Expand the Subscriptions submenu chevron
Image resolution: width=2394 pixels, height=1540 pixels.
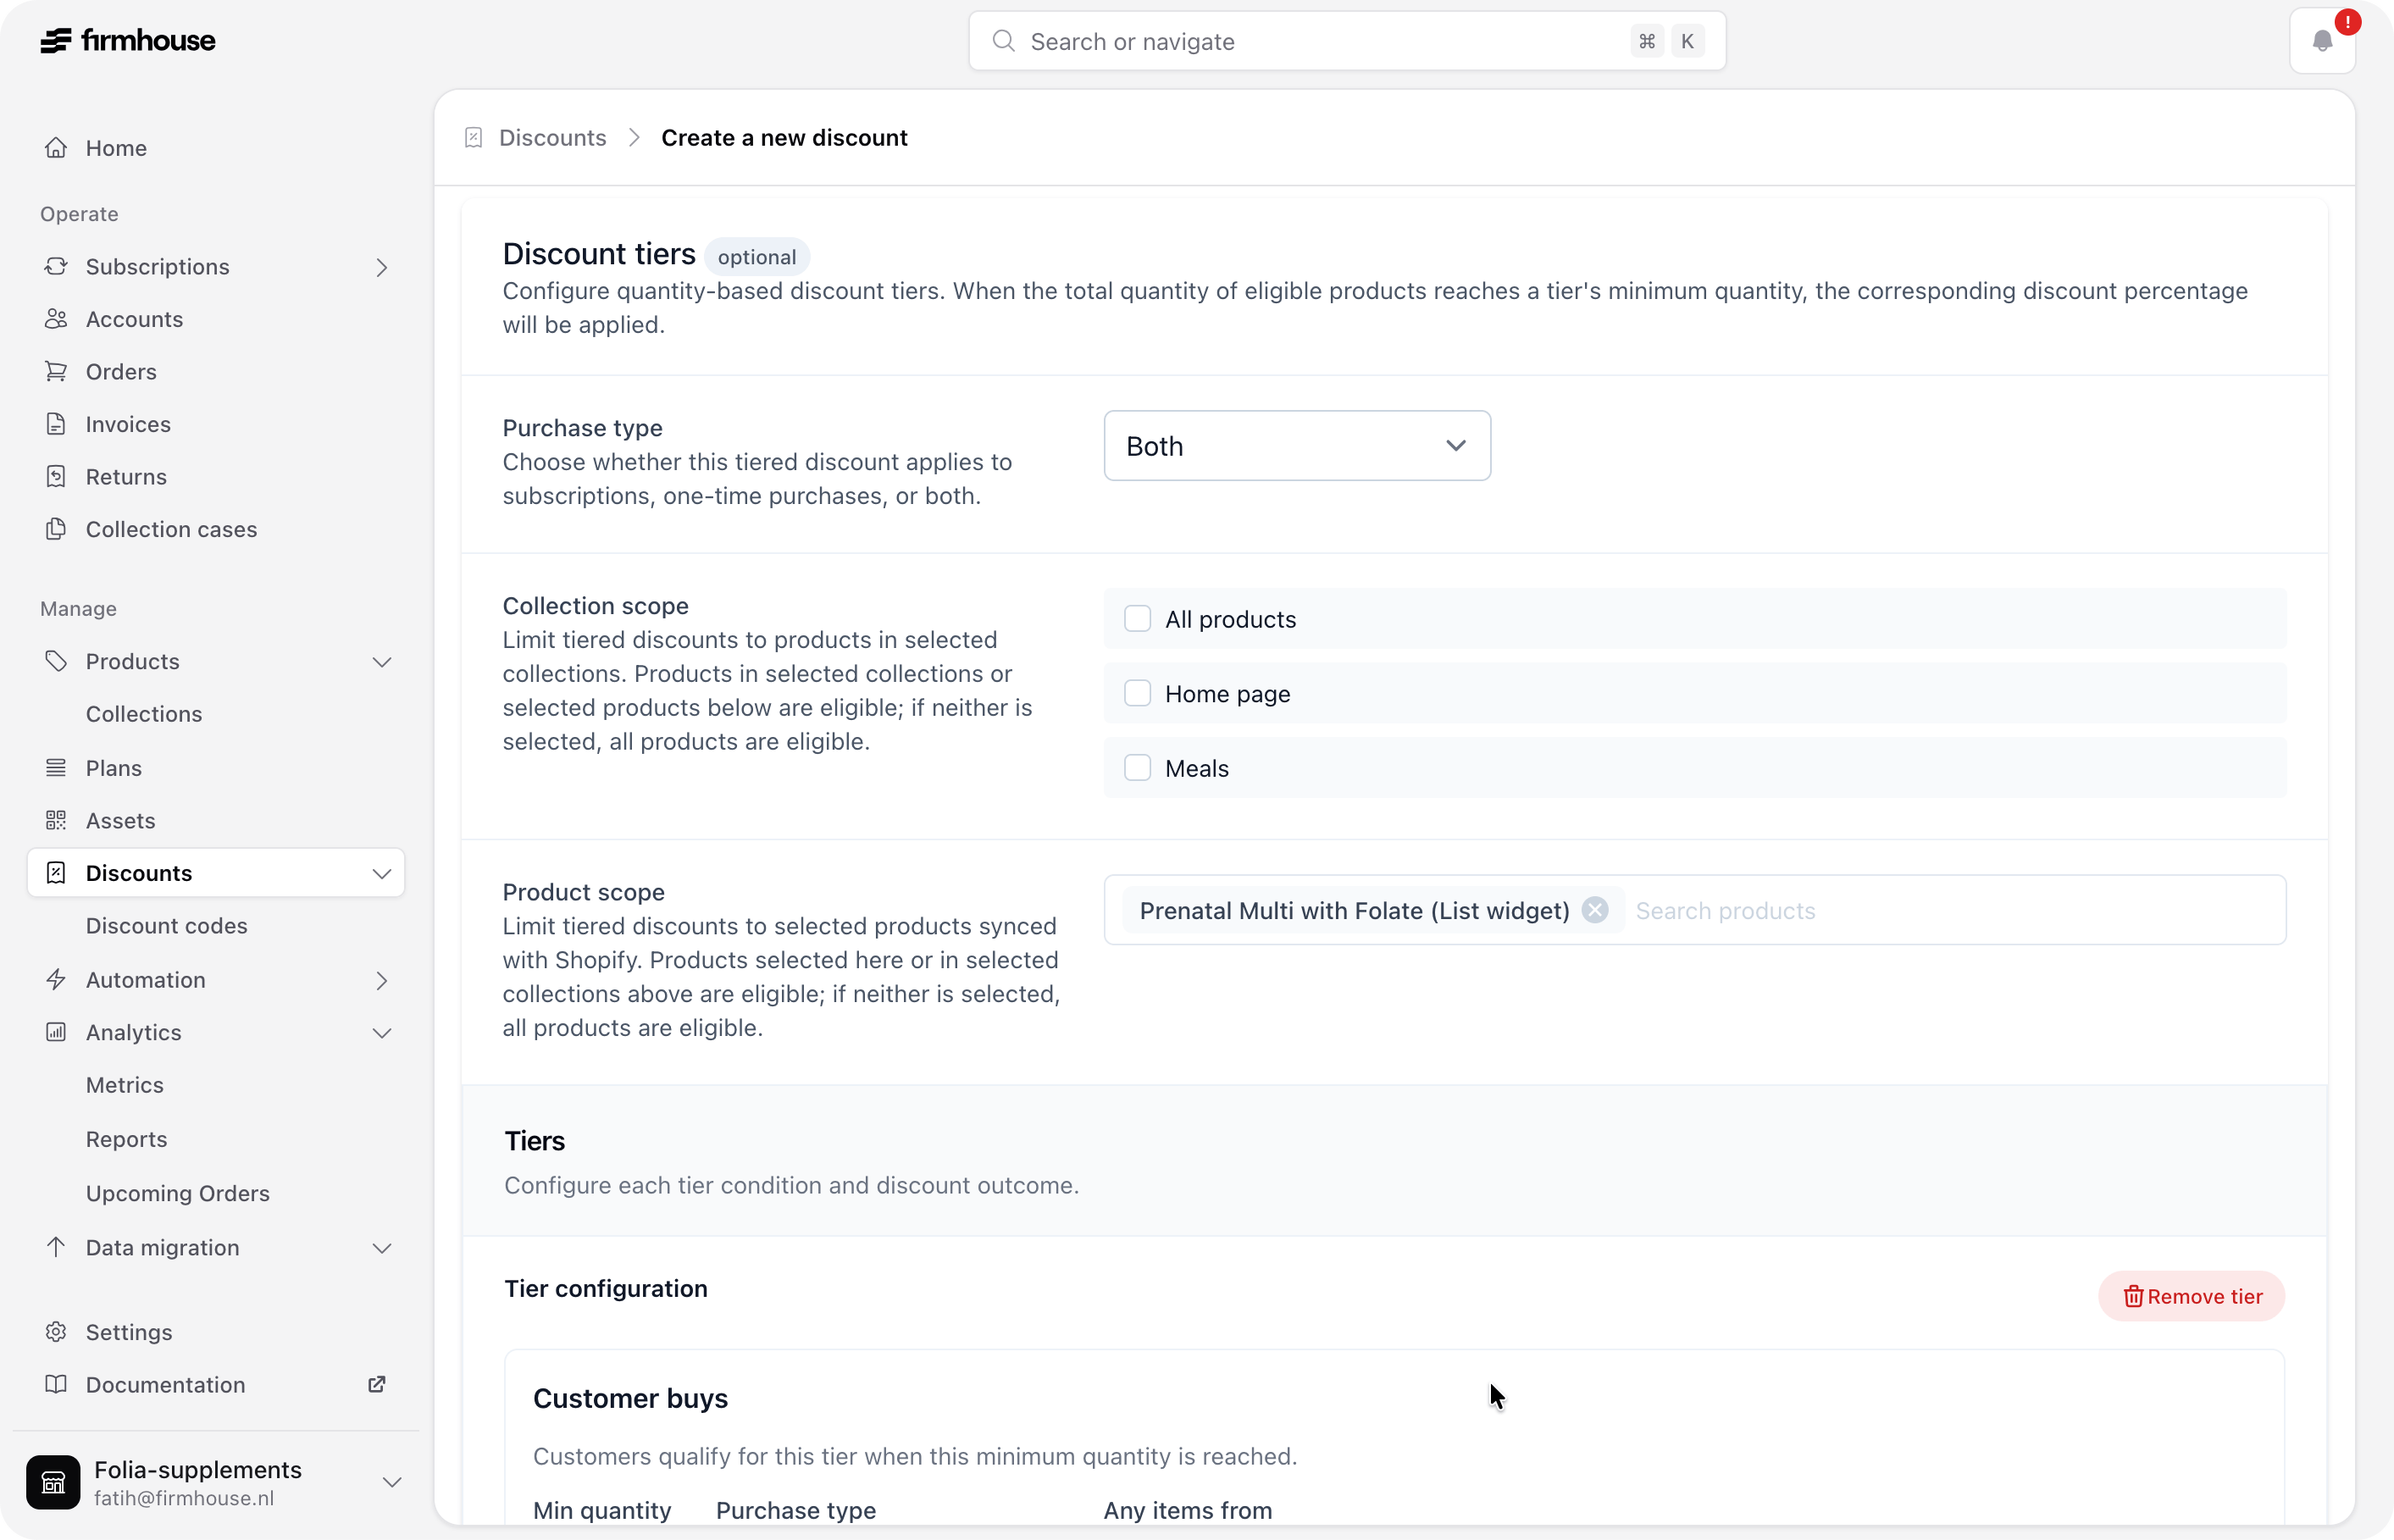(x=382, y=267)
